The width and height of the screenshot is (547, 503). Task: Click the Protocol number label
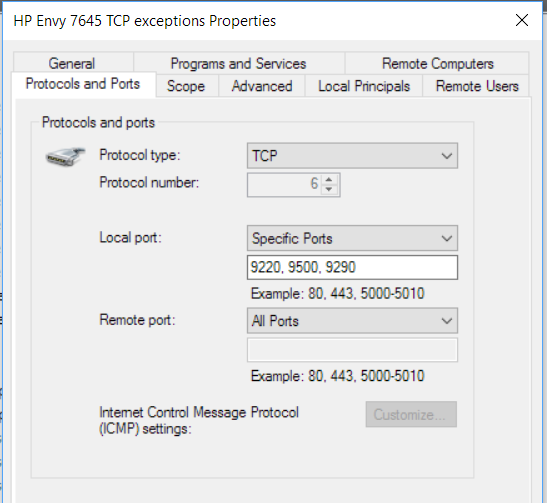point(149,182)
